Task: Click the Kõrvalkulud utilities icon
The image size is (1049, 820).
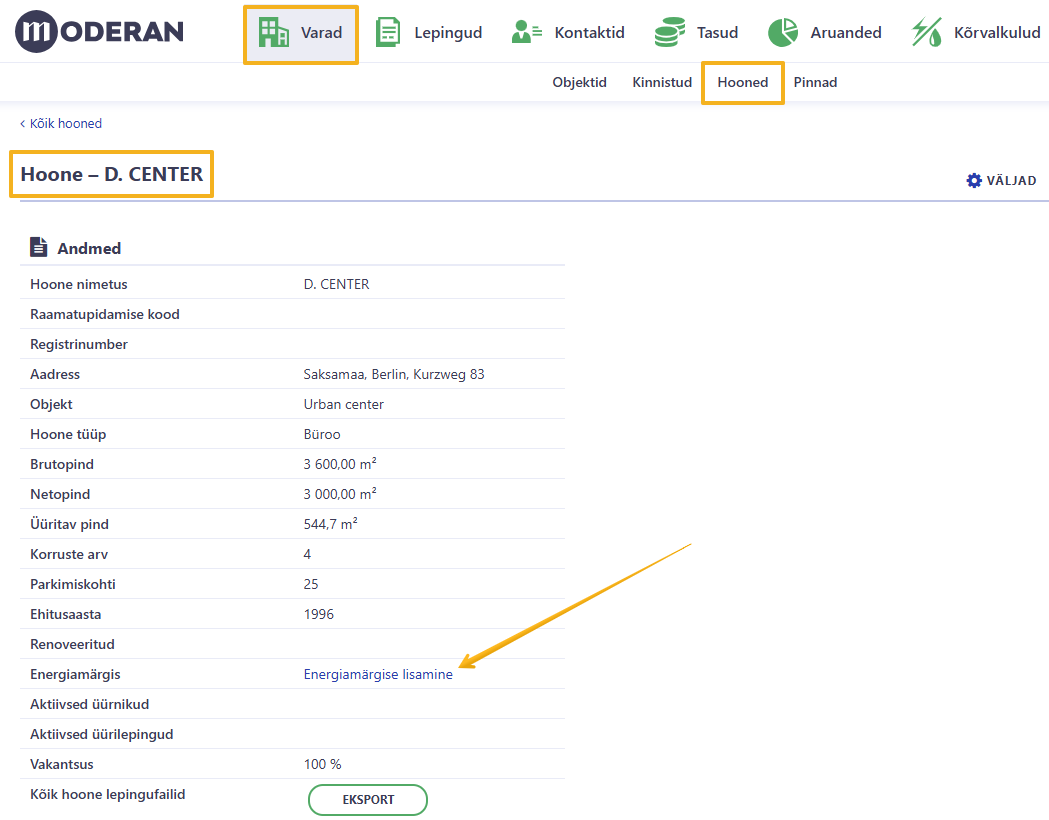Action: click(927, 32)
